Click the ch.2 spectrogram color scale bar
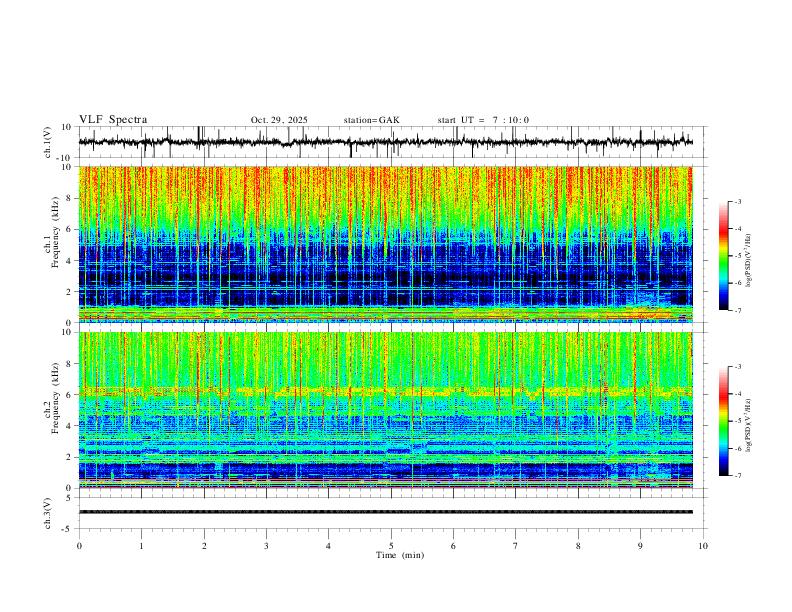The height and width of the screenshot is (612, 792). click(723, 421)
